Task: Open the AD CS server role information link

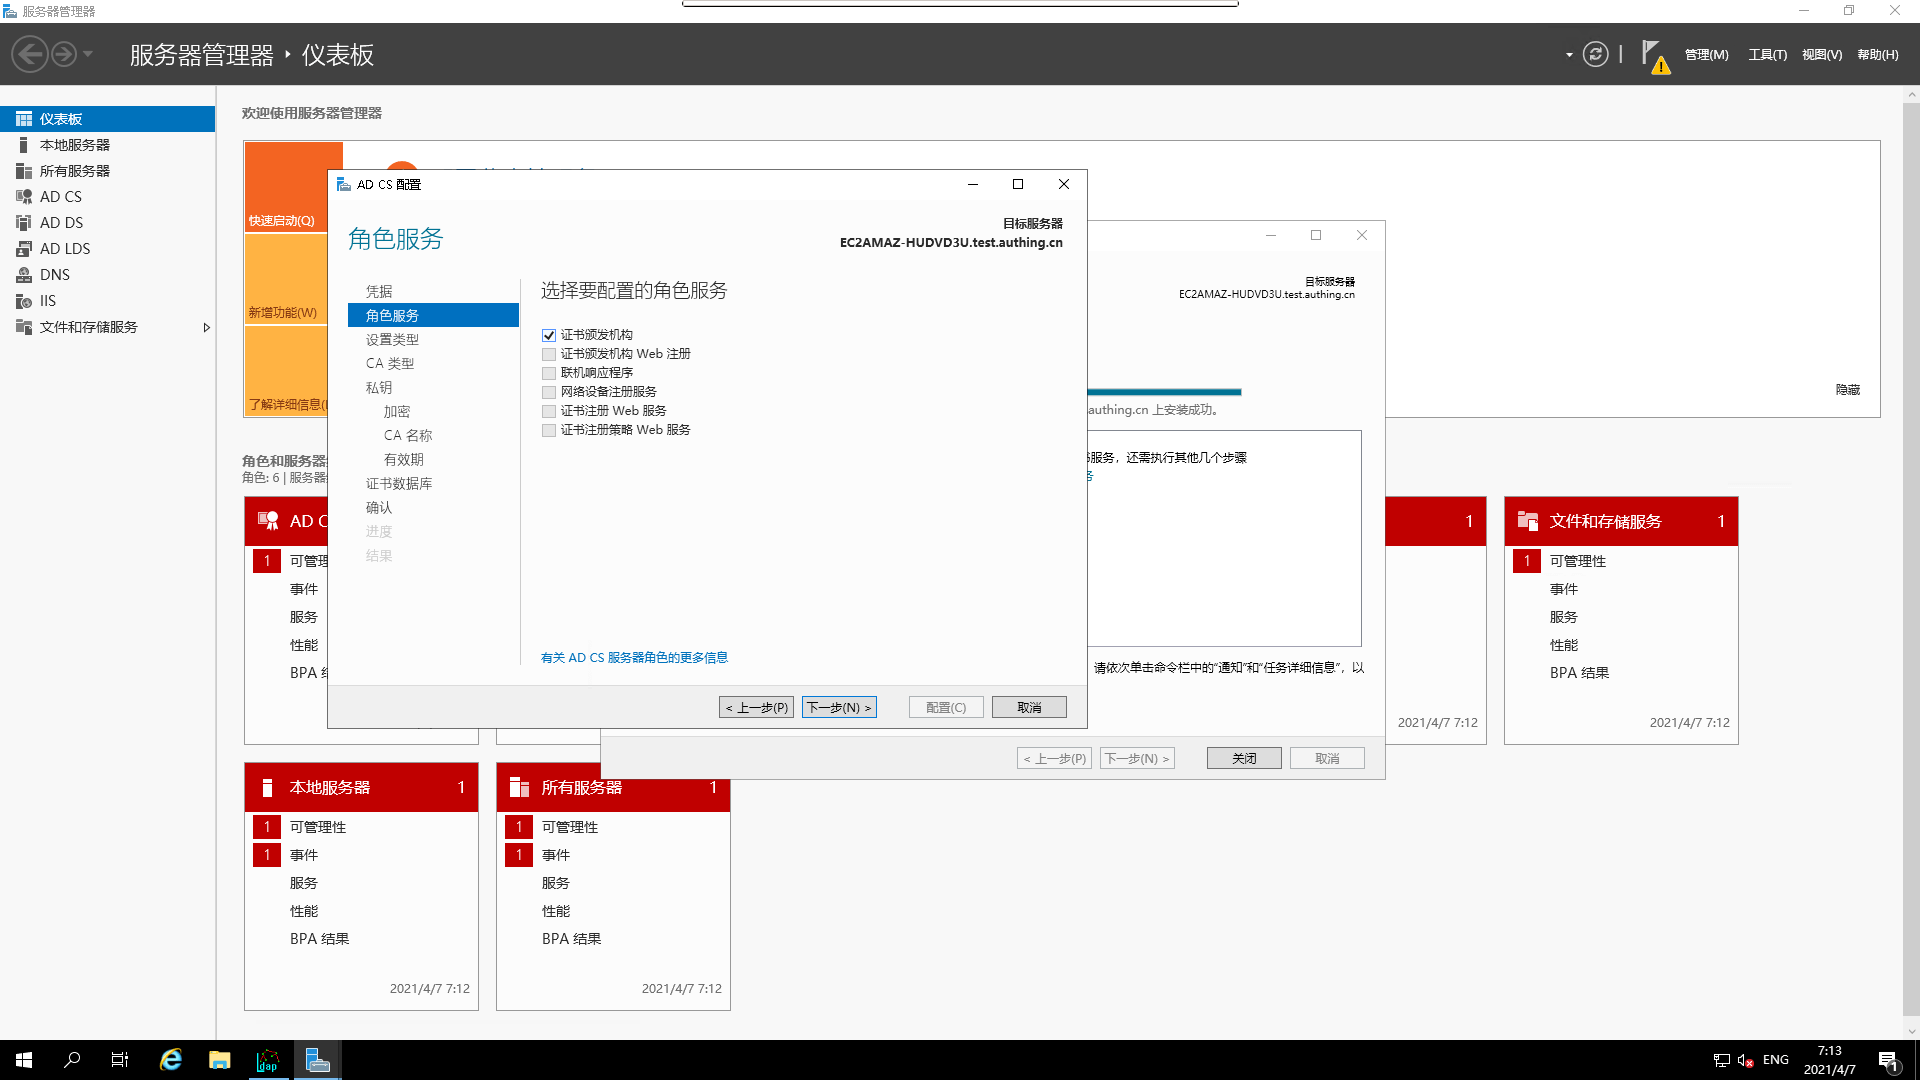Action: [633, 657]
